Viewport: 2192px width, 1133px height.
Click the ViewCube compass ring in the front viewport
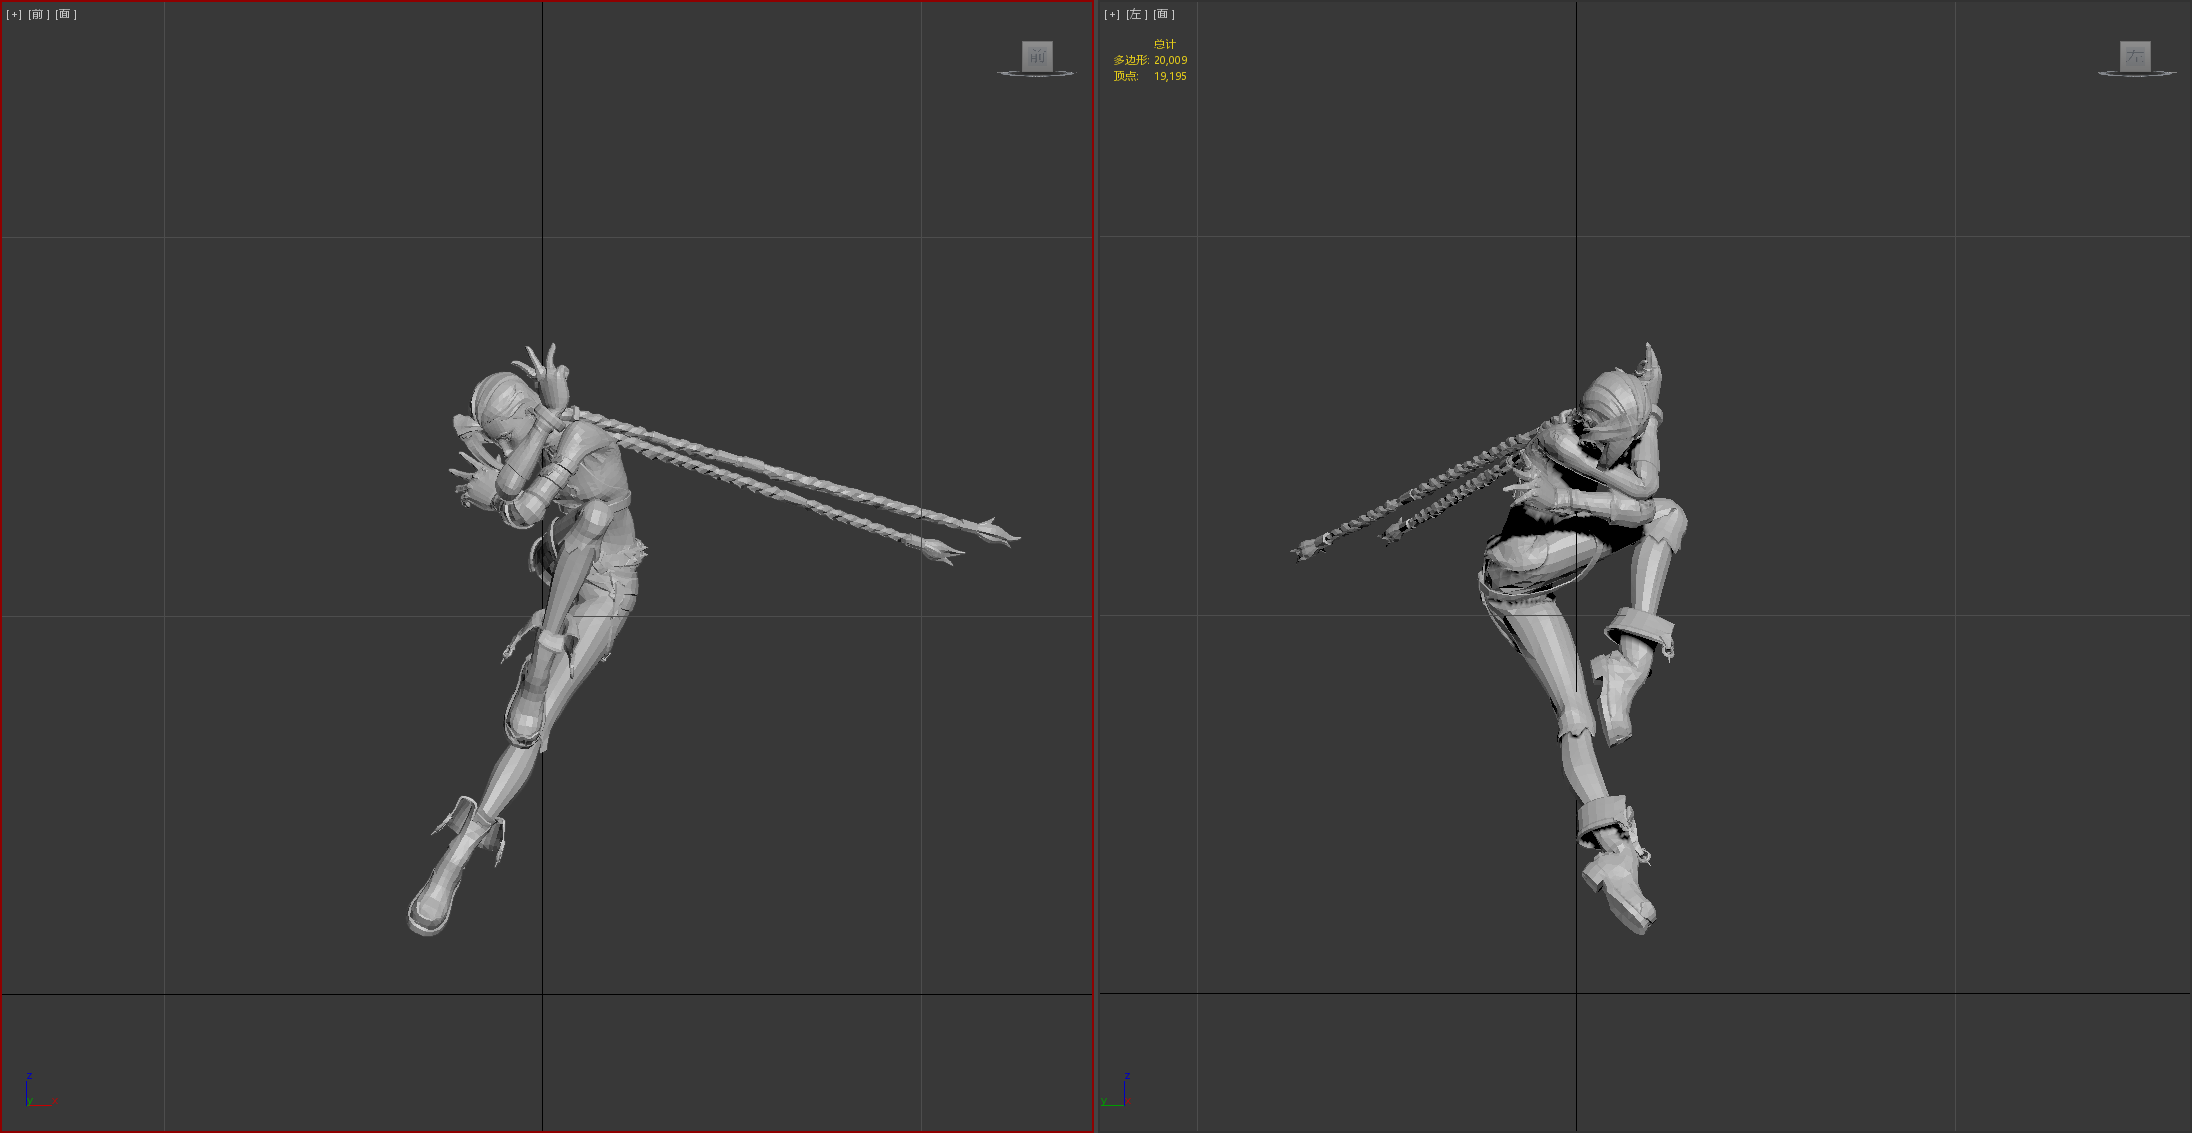click(x=1035, y=73)
